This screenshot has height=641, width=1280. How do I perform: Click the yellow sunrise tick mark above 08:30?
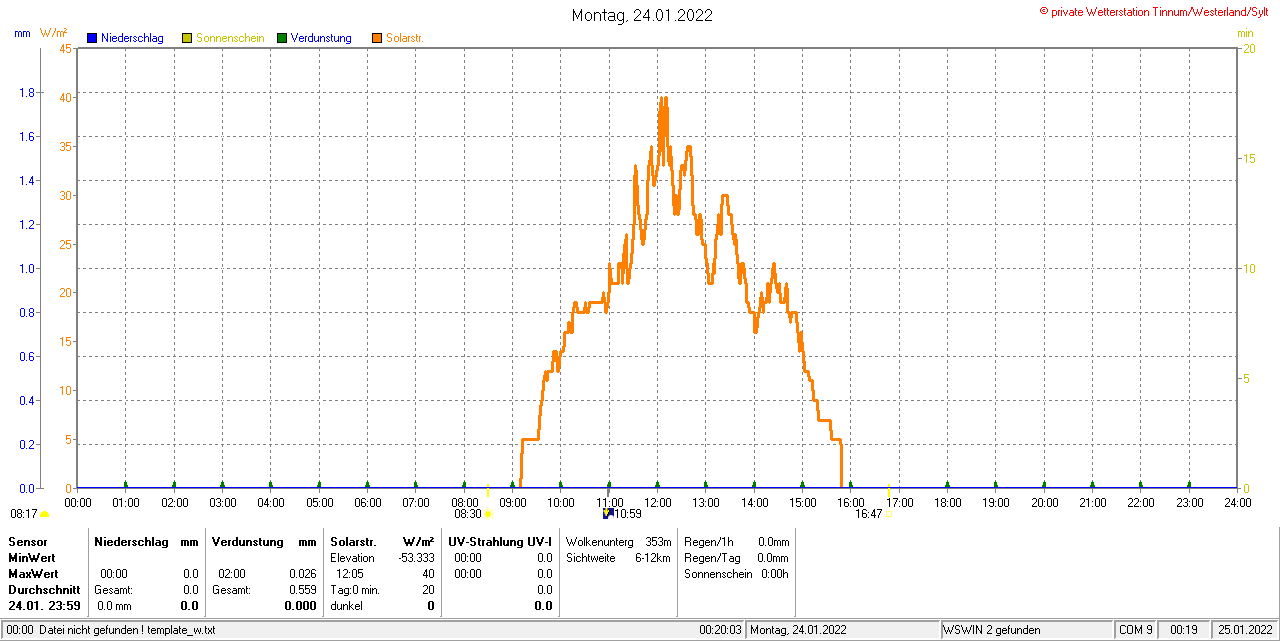pos(488,490)
